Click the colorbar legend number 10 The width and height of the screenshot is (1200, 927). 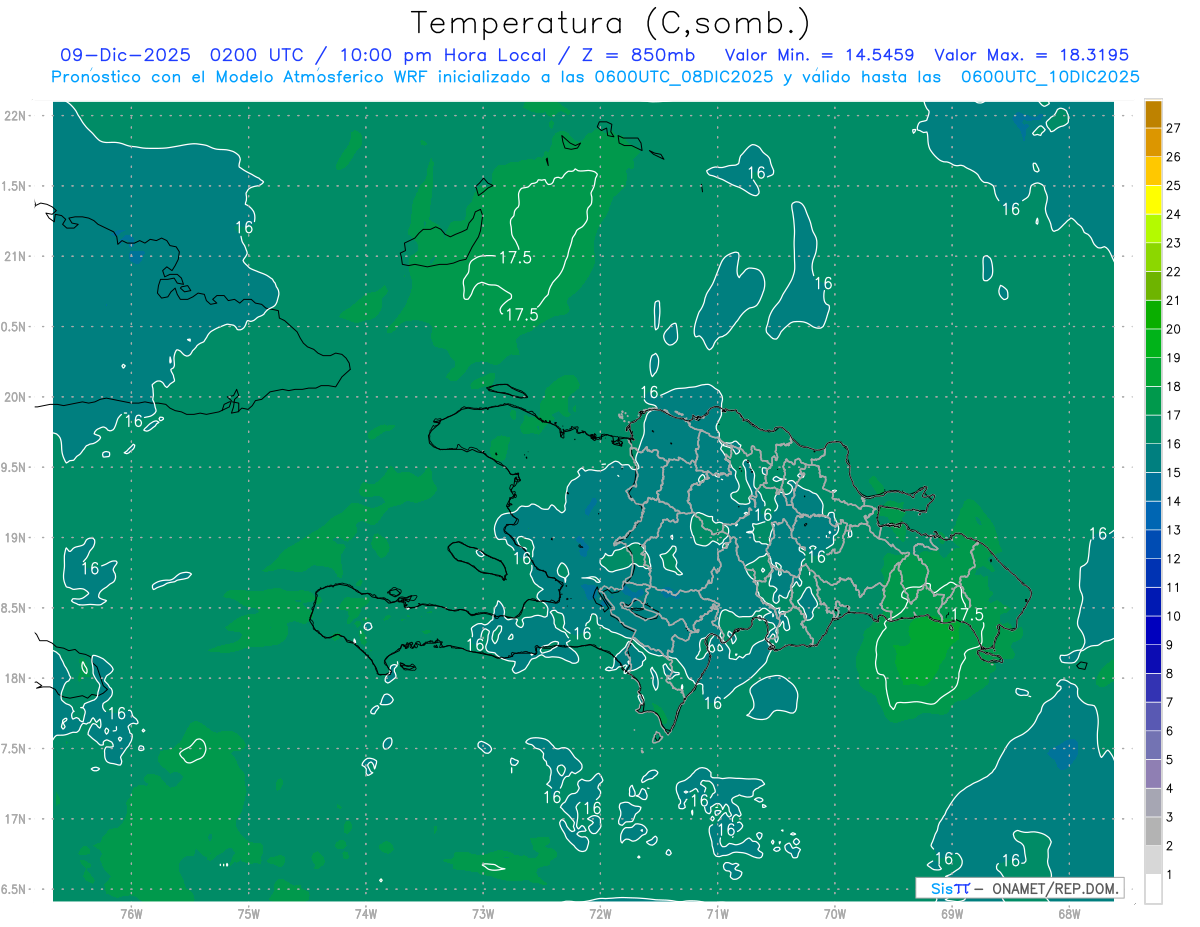coord(1174,616)
